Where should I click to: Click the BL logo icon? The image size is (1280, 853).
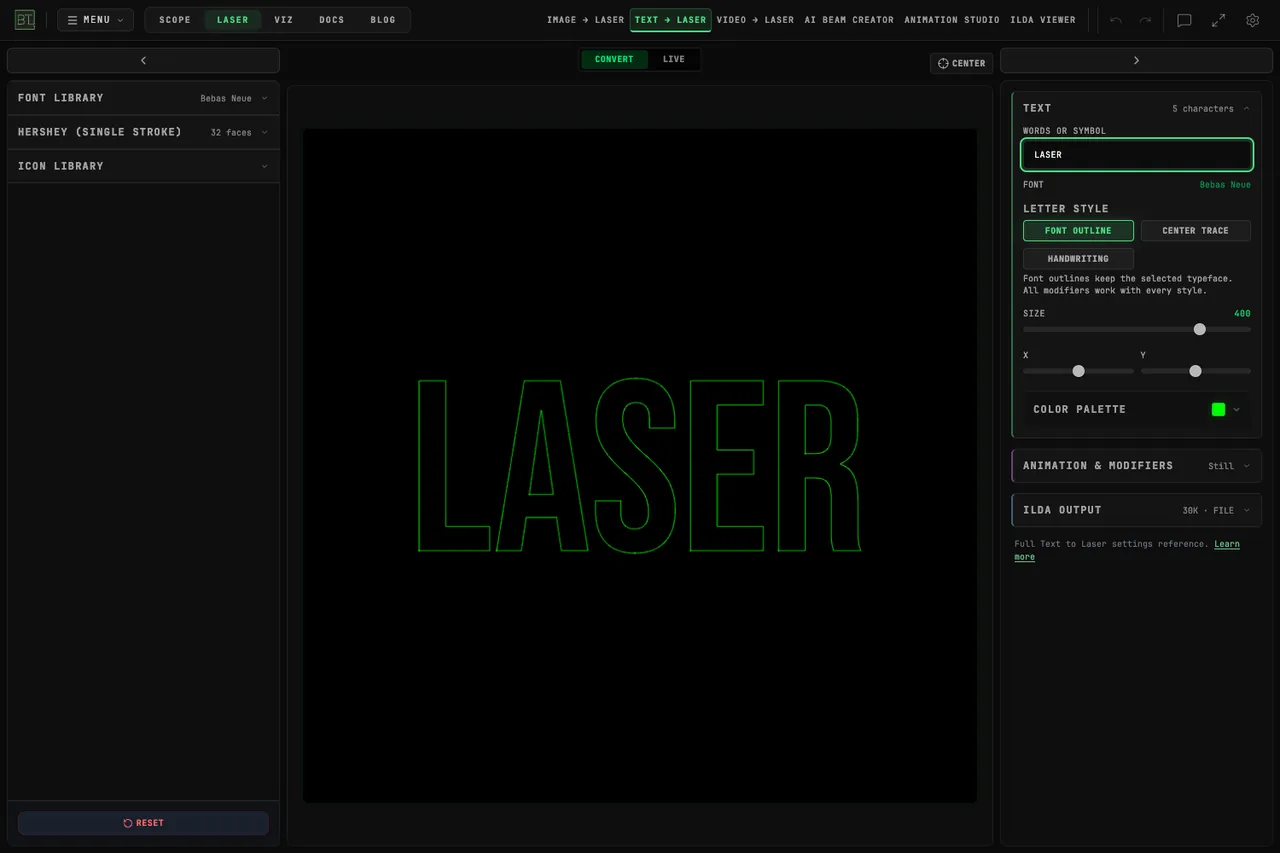(x=24, y=20)
